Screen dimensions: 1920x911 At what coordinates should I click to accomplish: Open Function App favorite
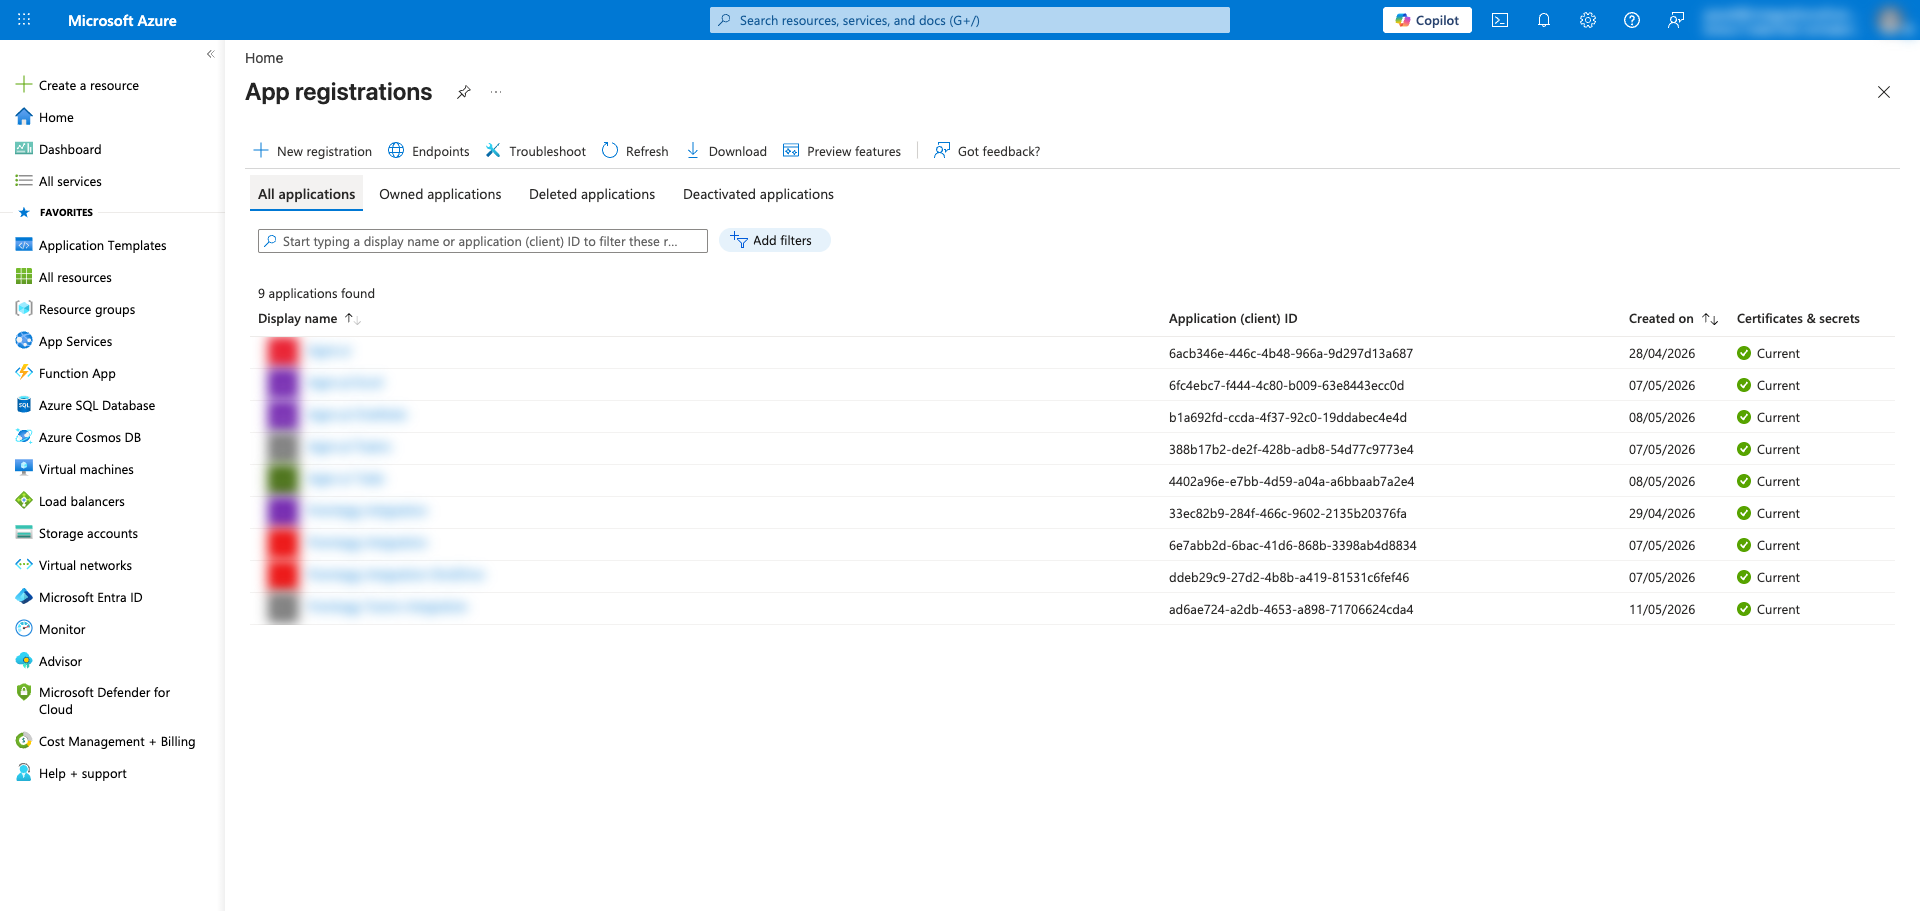tap(77, 373)
